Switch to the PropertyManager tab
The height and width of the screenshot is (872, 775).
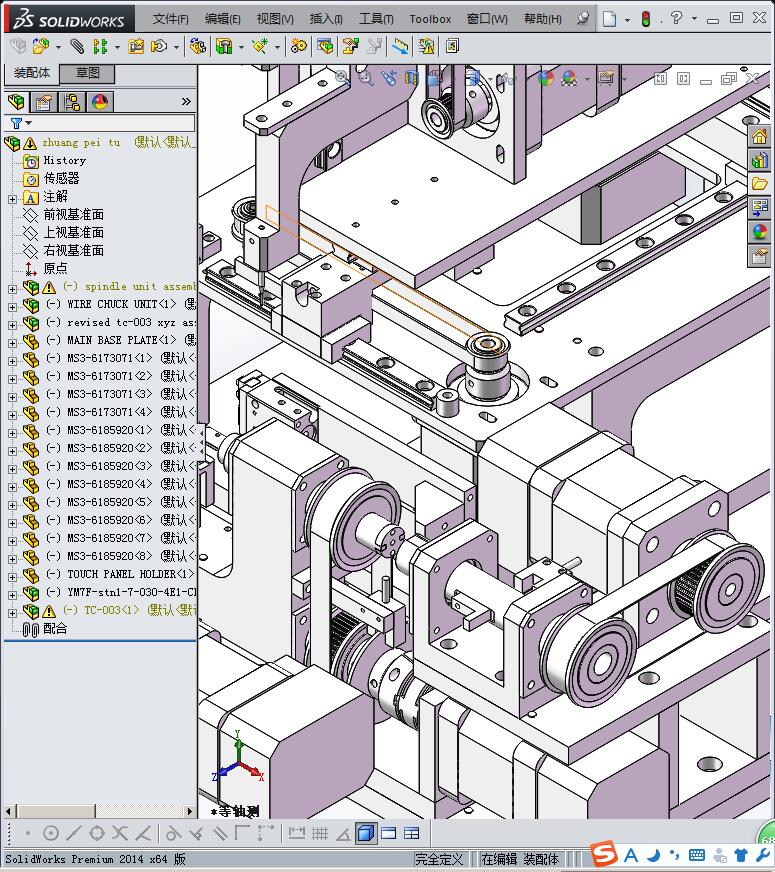[43, 102]
